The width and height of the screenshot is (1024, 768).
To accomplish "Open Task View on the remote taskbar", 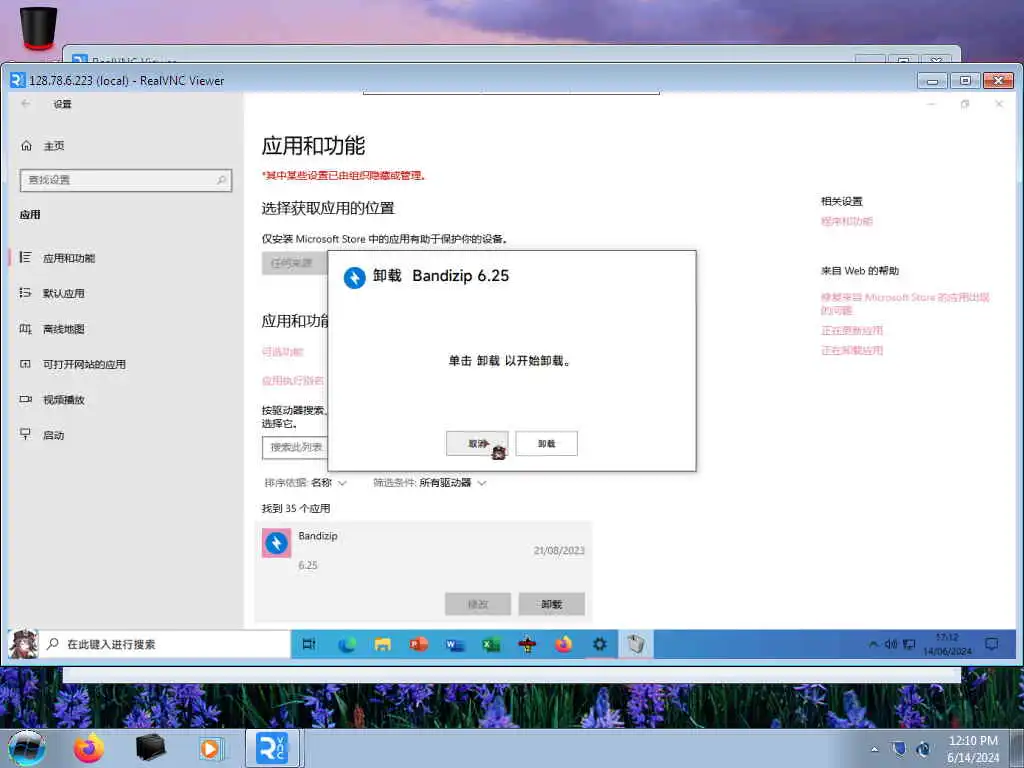I will coord(309,645).
